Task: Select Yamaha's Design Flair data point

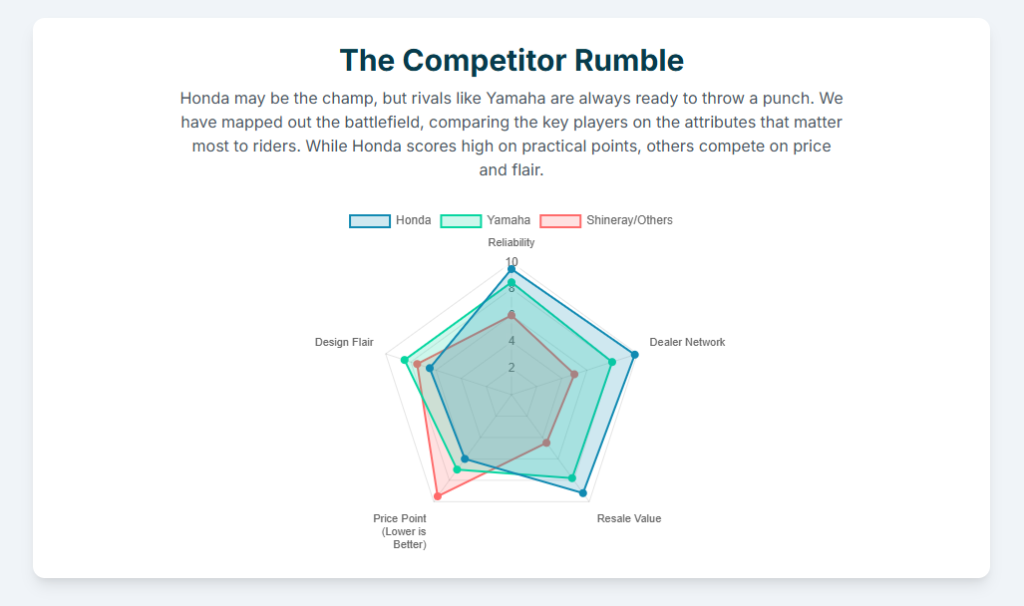Action: coord(404,360)
